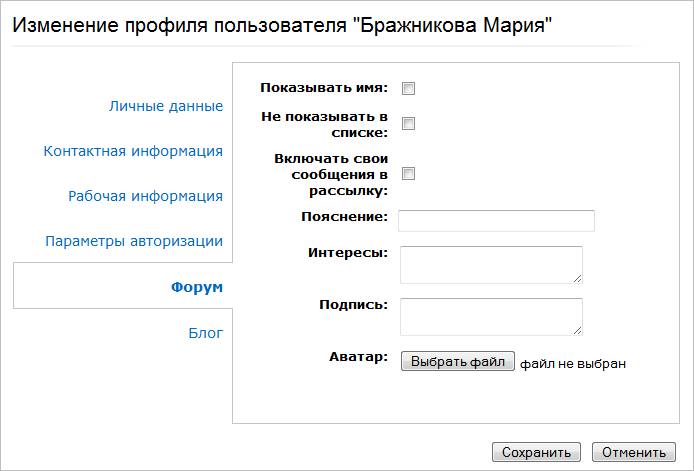694x471 pixels.
Task: Cancel the changes with Отменить
Action: tap(633, 452)
